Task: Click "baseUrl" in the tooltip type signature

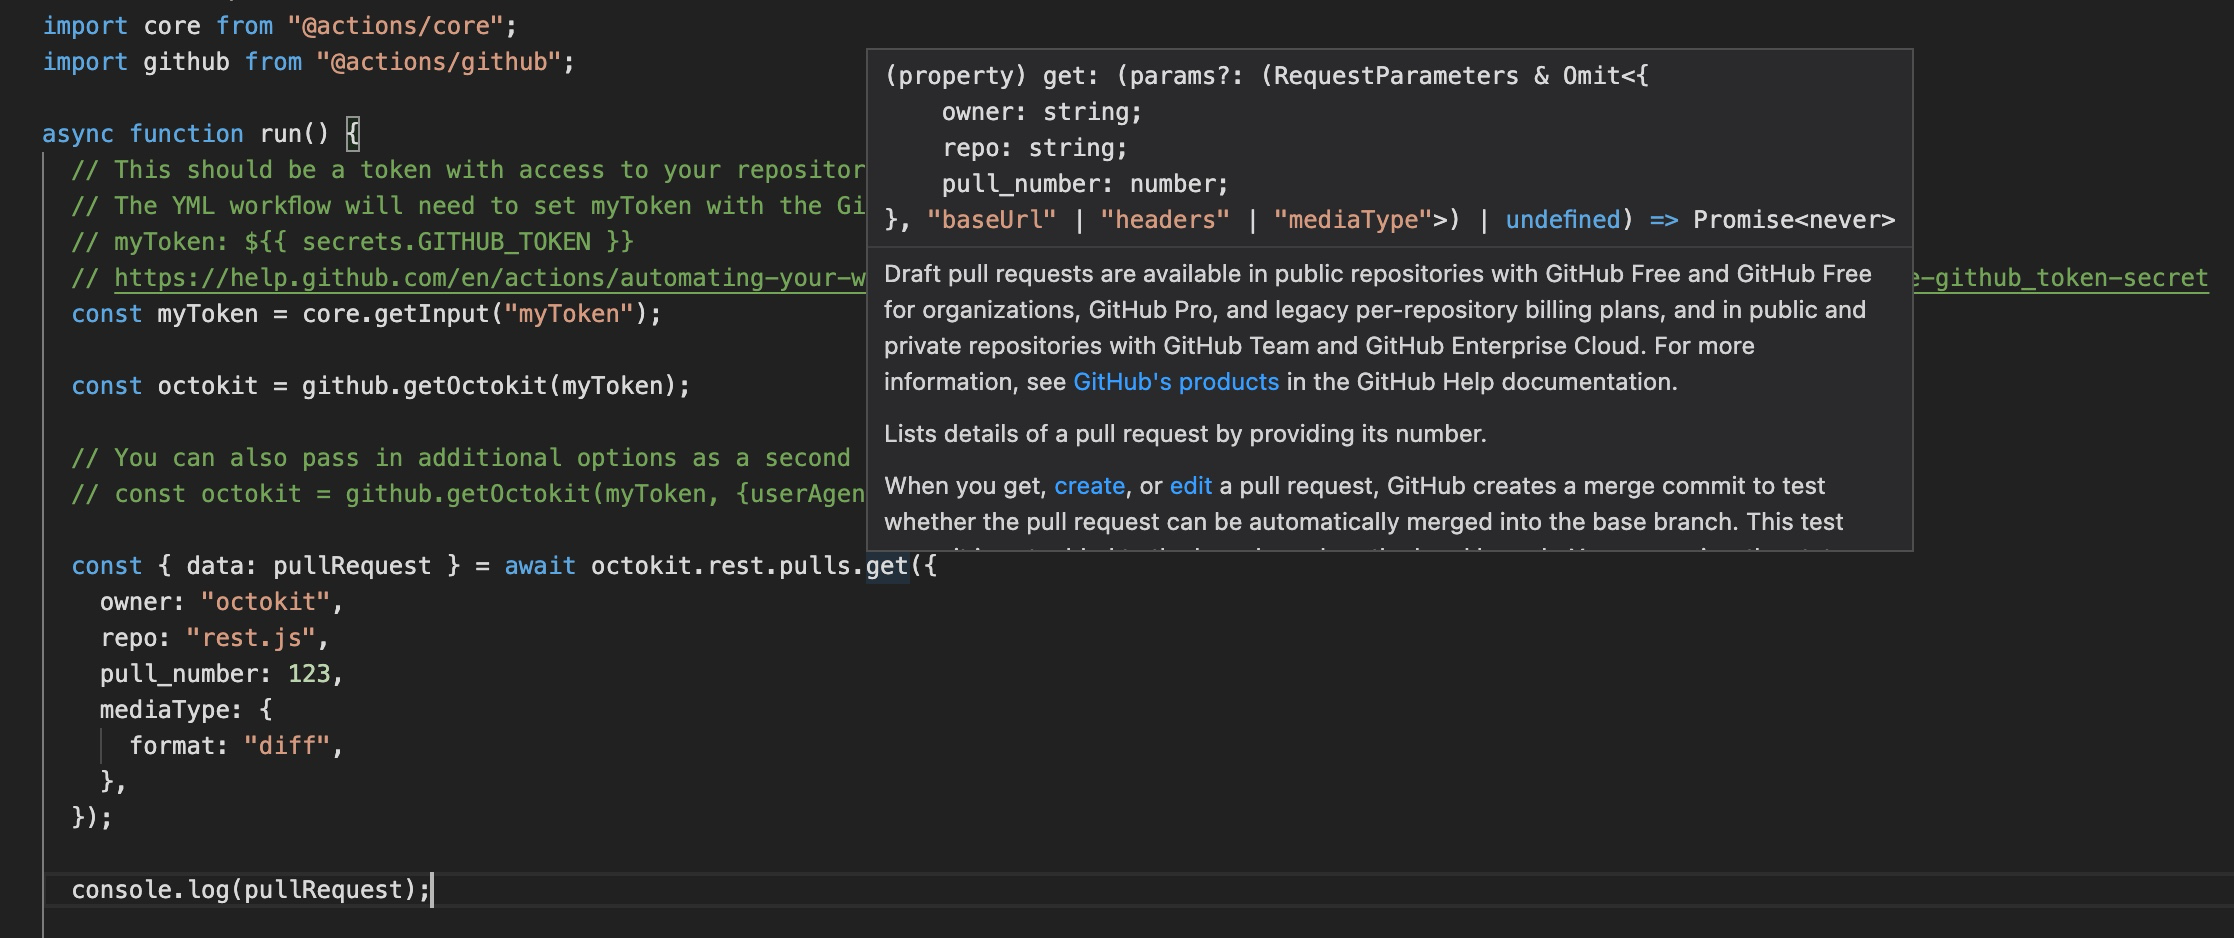Action: [994, 219]
